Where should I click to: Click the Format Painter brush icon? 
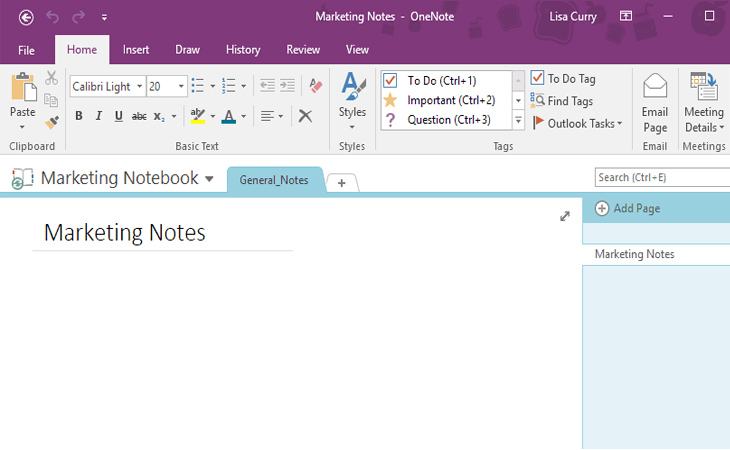pos(52,122)
